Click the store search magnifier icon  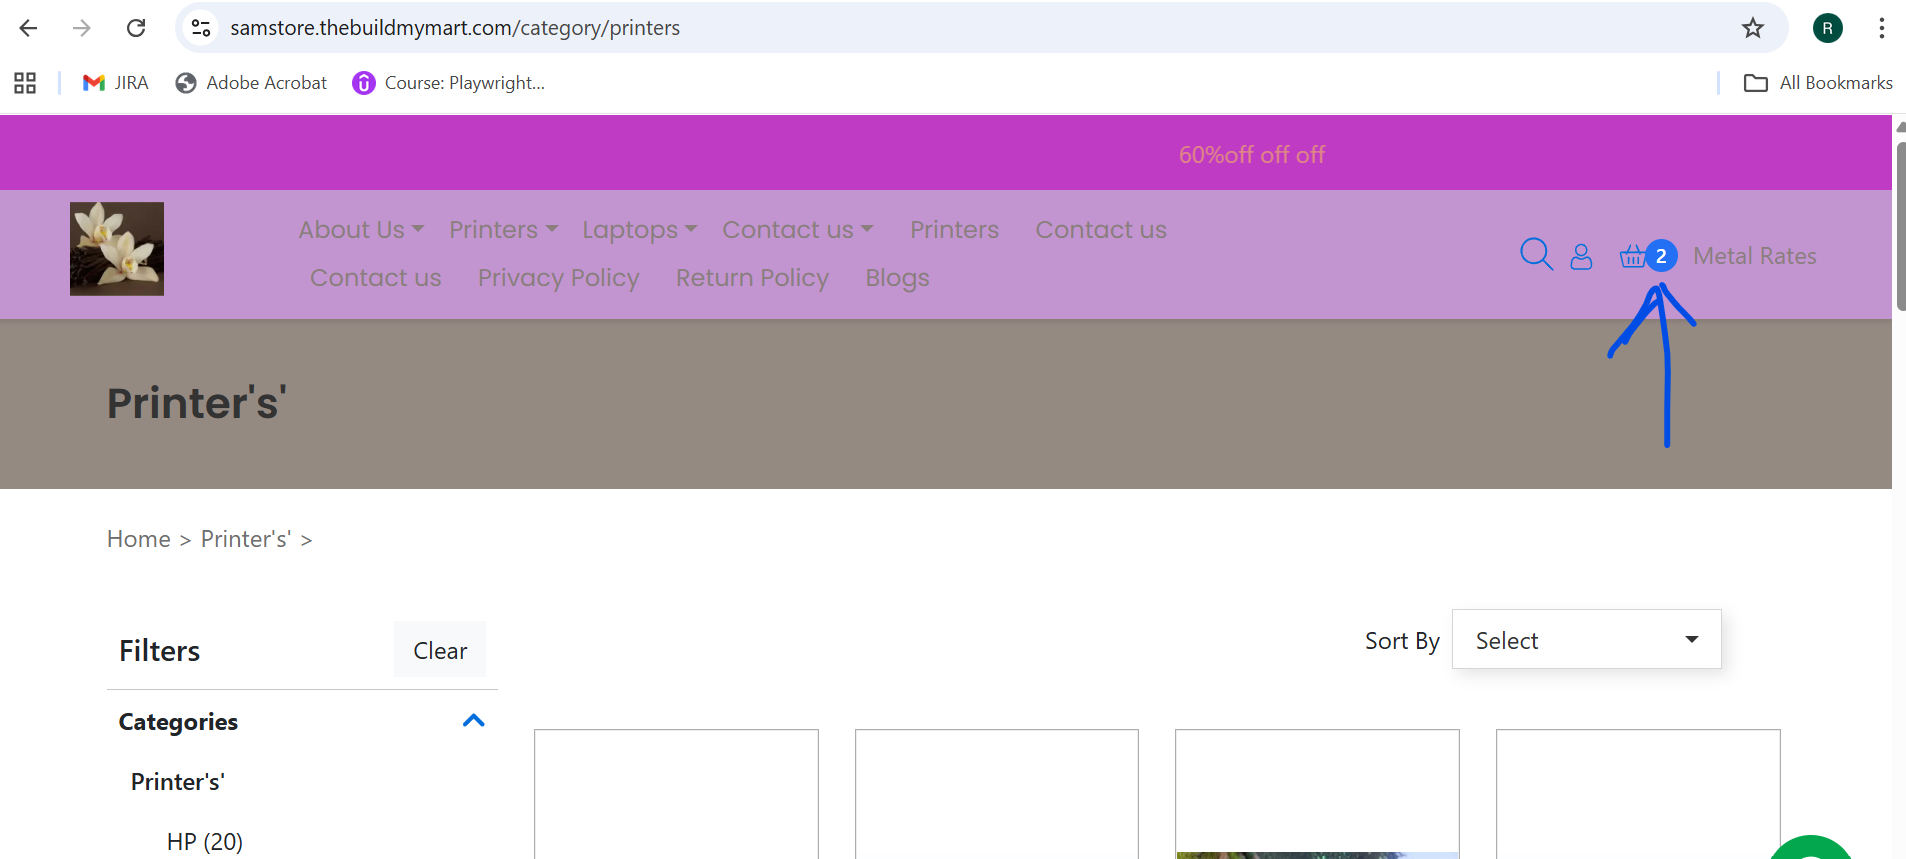pos(1536,255)
